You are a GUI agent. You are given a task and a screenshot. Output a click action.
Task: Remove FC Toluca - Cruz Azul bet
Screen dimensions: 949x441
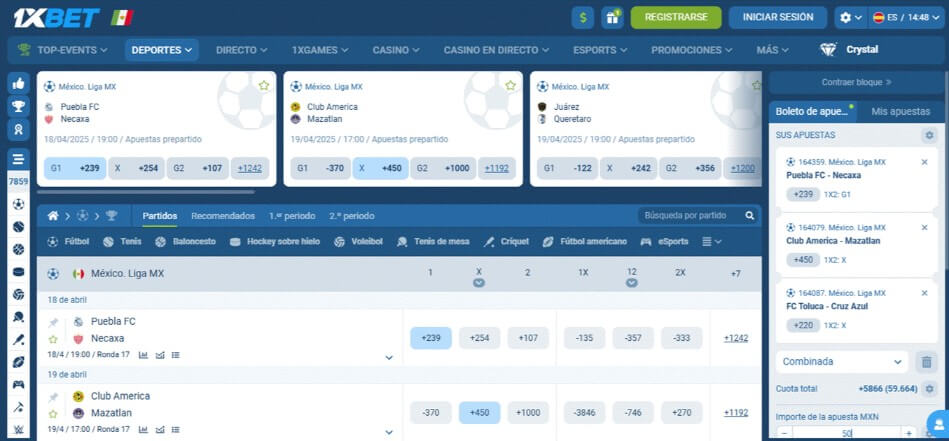point(924,293)
